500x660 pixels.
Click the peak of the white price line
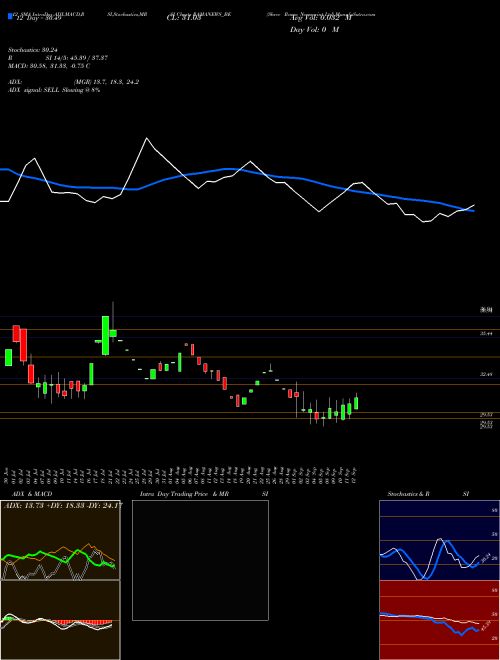[146, 138]
